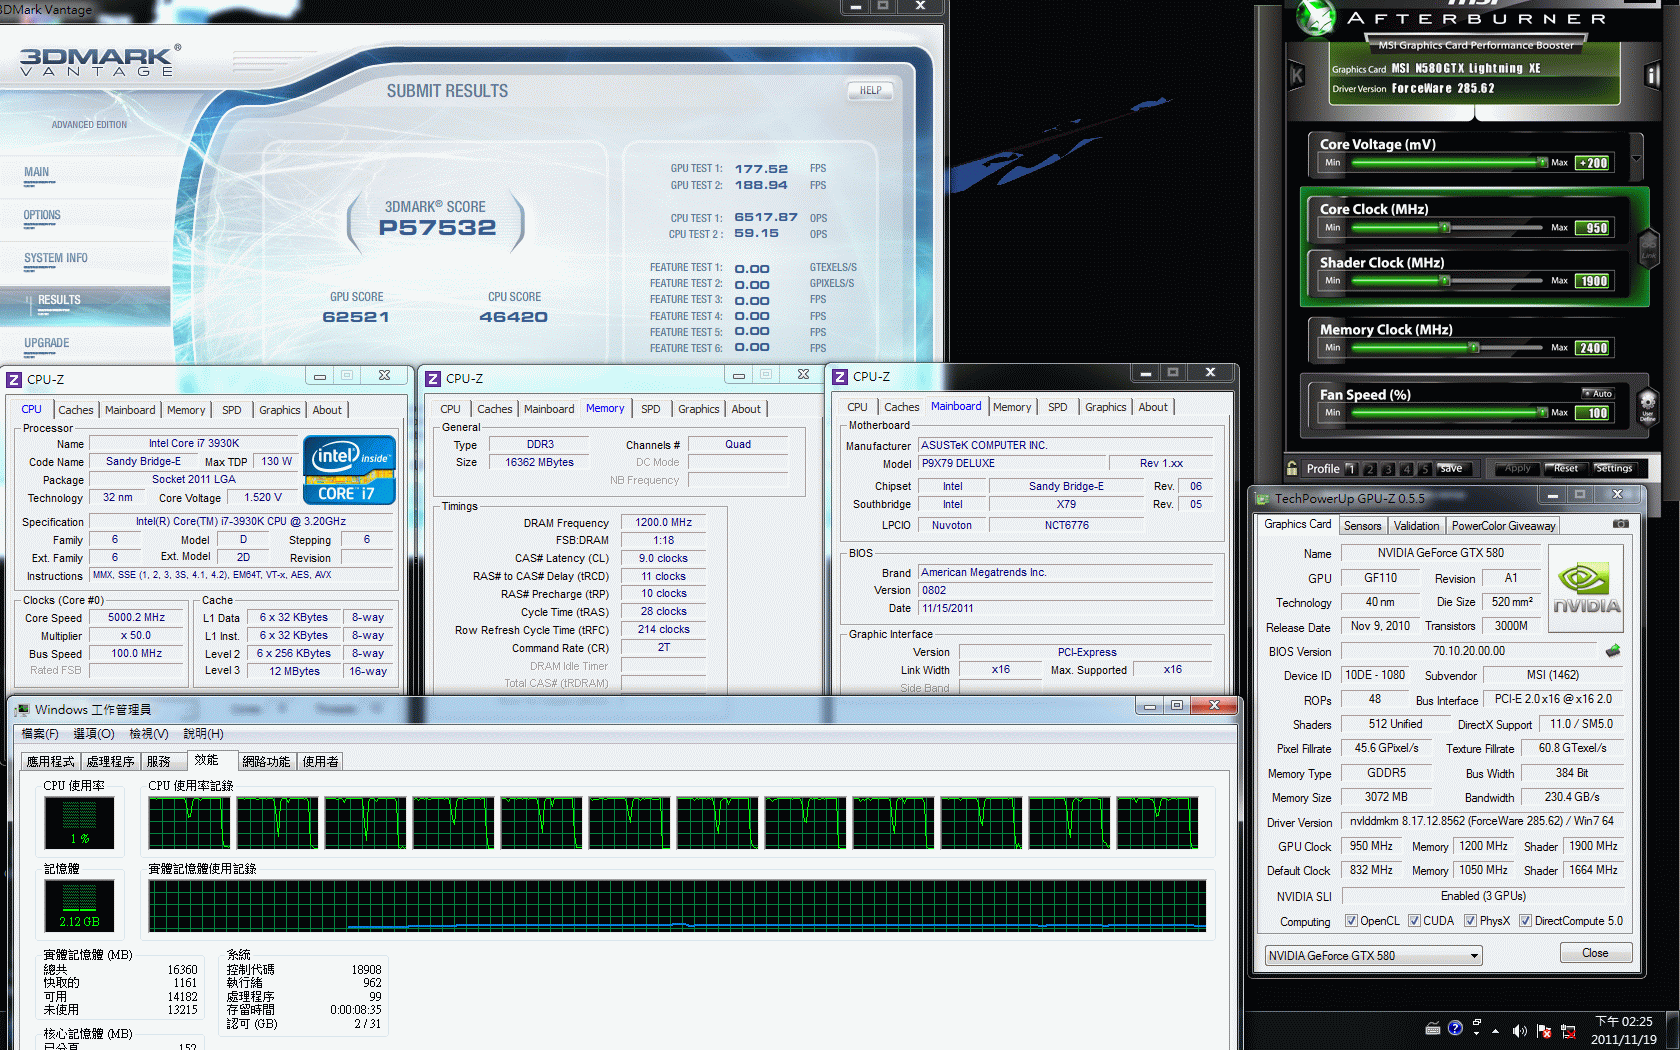Toggle the CUDA checkbox in GPU-Z
The width and height of the screenshot is (1680, 1050).
(x=1414, y=921)
